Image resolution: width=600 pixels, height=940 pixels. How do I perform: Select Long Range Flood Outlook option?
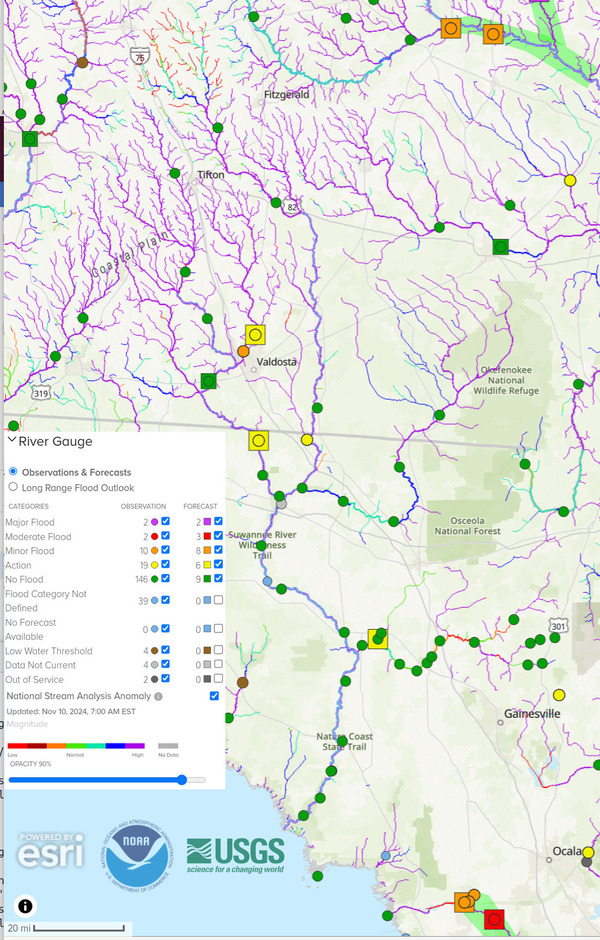pos(13,487)
